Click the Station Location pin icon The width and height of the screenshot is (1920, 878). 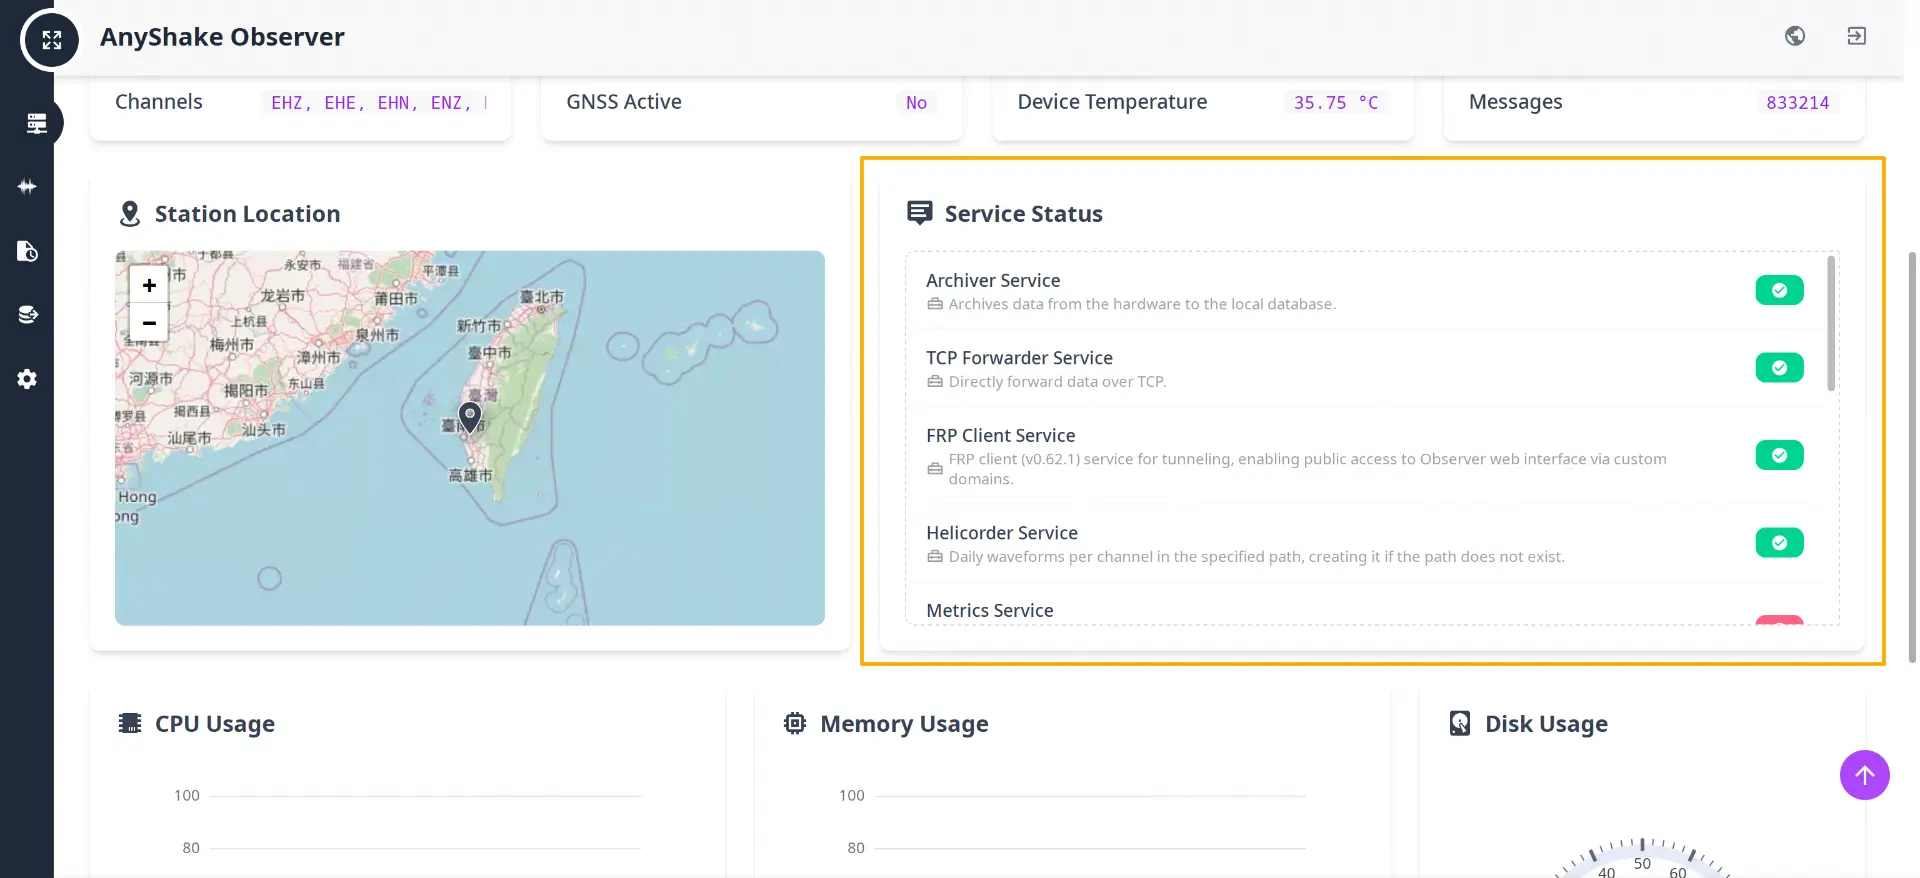pyautogui.click(x=129, y=214)
